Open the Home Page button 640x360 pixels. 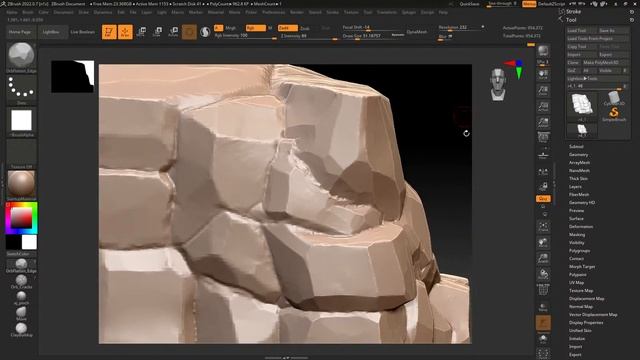click(20, 32)
